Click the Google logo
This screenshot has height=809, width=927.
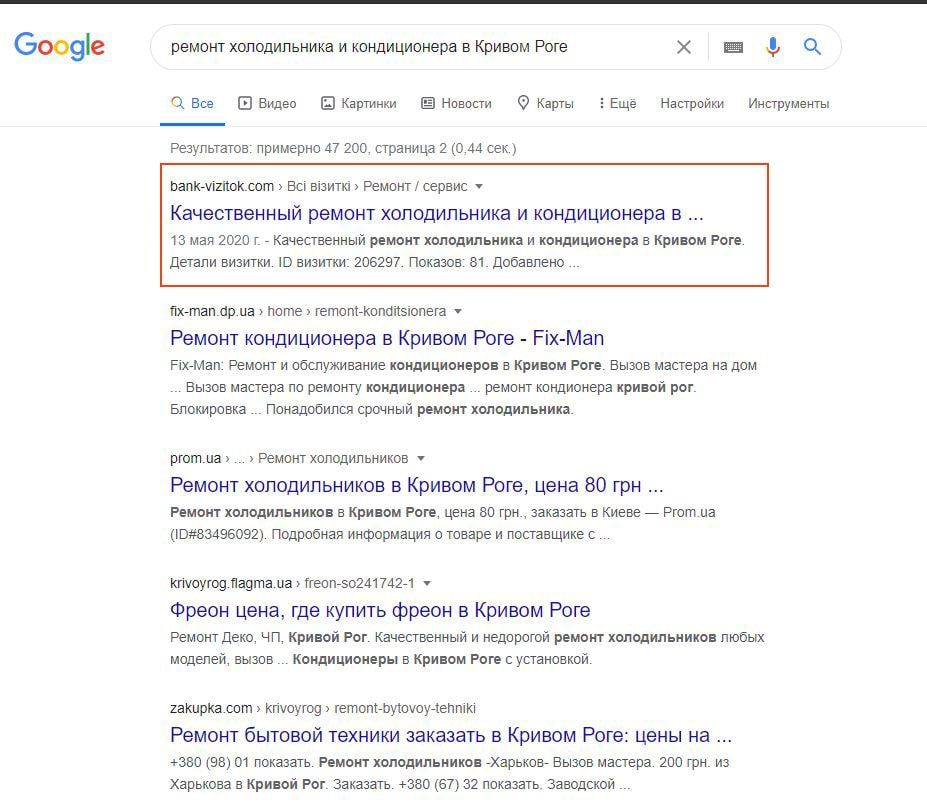[59, 45]
